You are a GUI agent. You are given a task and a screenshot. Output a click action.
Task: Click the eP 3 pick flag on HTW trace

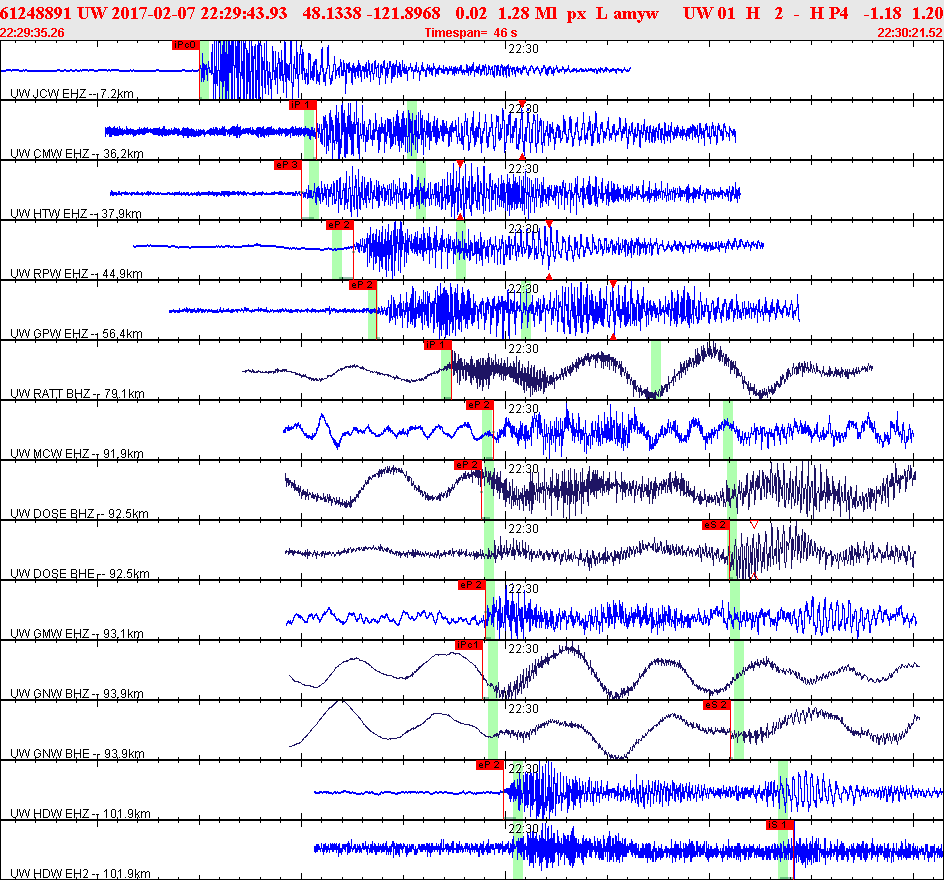[x=287, y=165]
